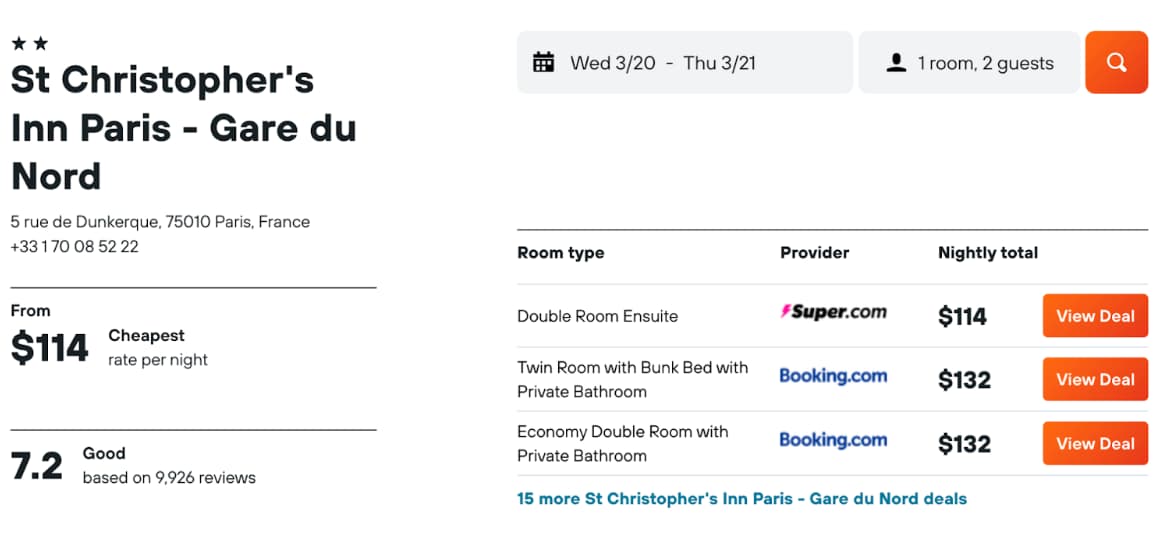Click Booking.com logo for Economy Double Room

(x=834, y=440)
